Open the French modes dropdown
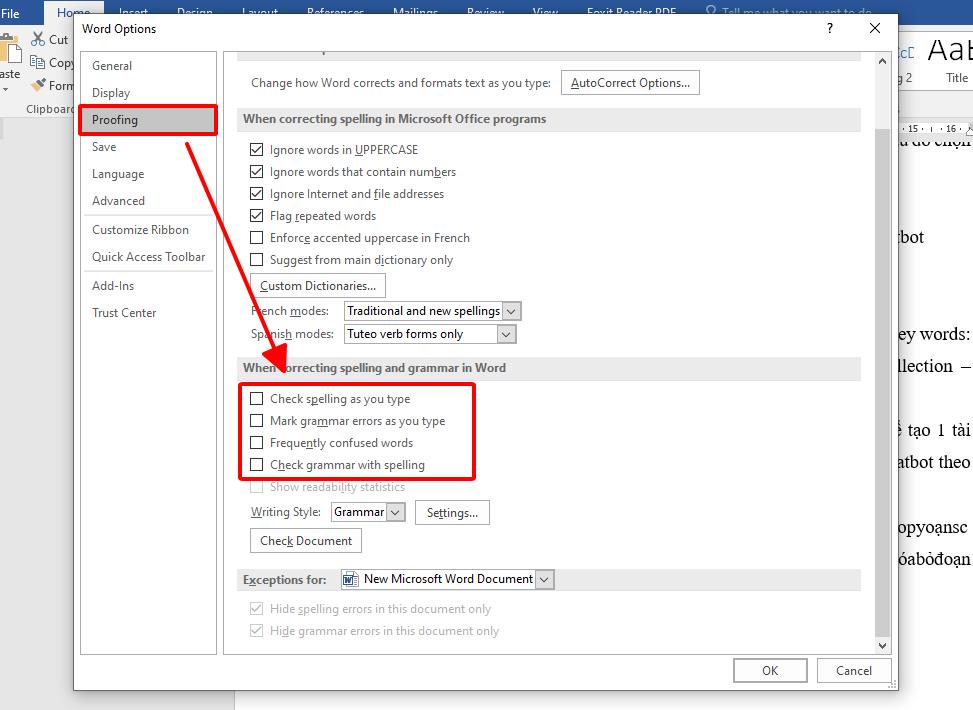 (511, 311)
